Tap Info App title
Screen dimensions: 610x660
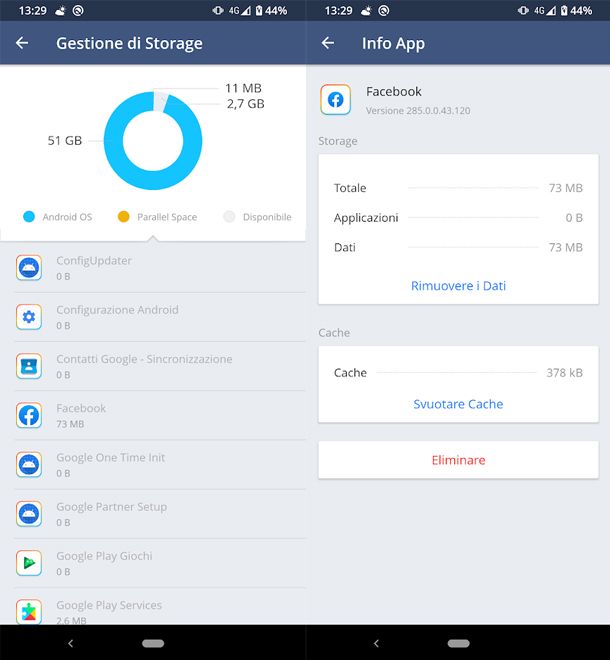393,43
